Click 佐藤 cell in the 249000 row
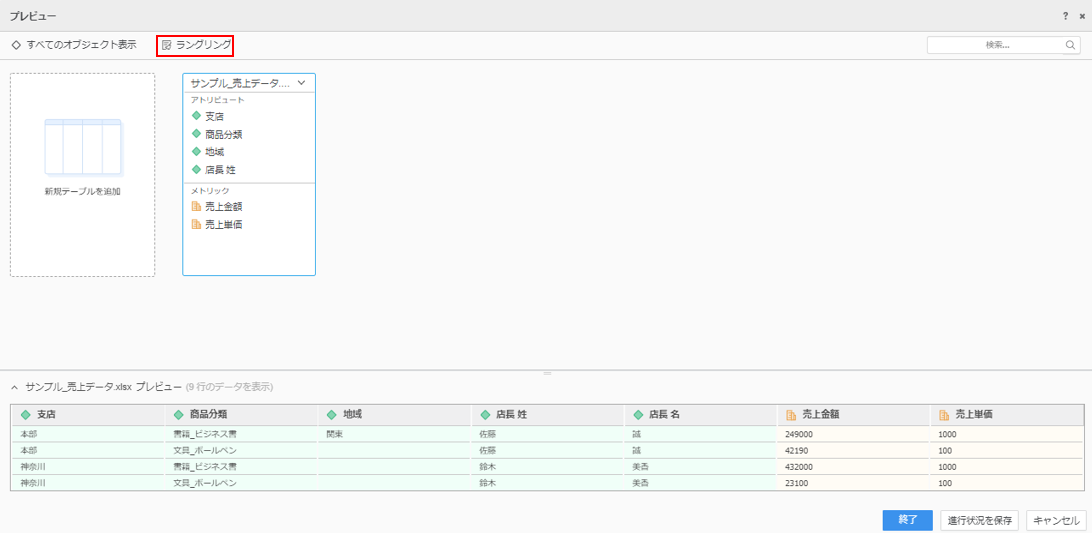This screenshot has height=533, width=1092. tap(547, 434)
